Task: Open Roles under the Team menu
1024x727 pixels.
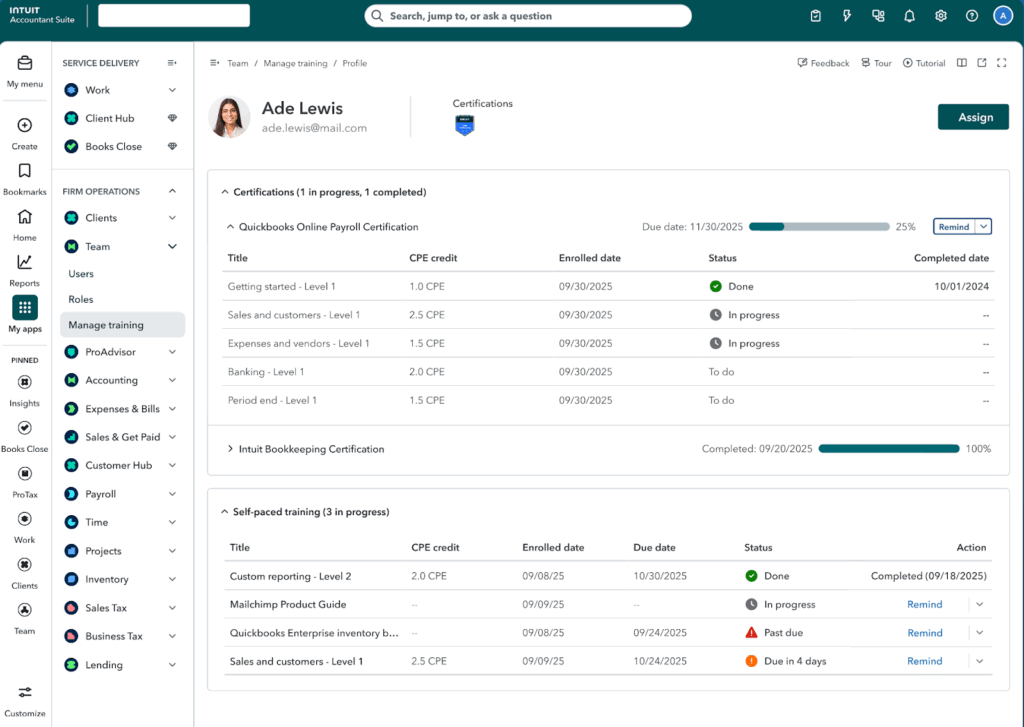Action: [x=81, y=299]
